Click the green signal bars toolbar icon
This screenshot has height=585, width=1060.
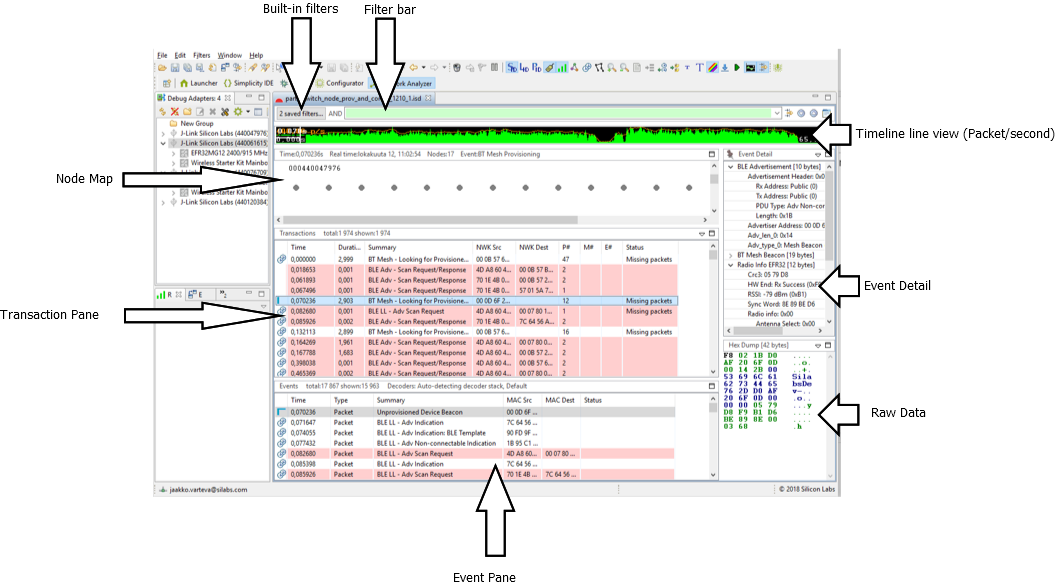(562, 68)
